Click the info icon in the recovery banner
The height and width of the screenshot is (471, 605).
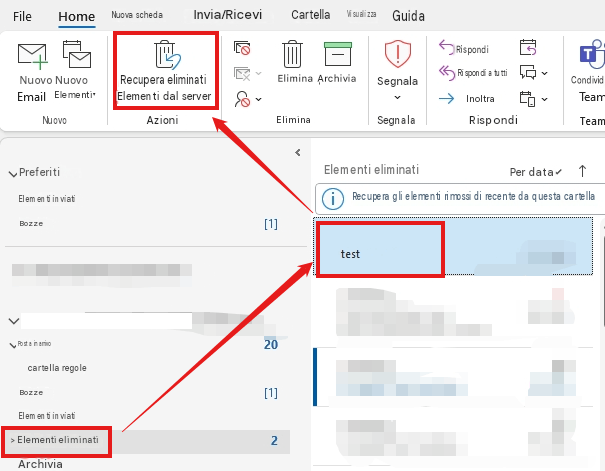[x=332, y=199]
